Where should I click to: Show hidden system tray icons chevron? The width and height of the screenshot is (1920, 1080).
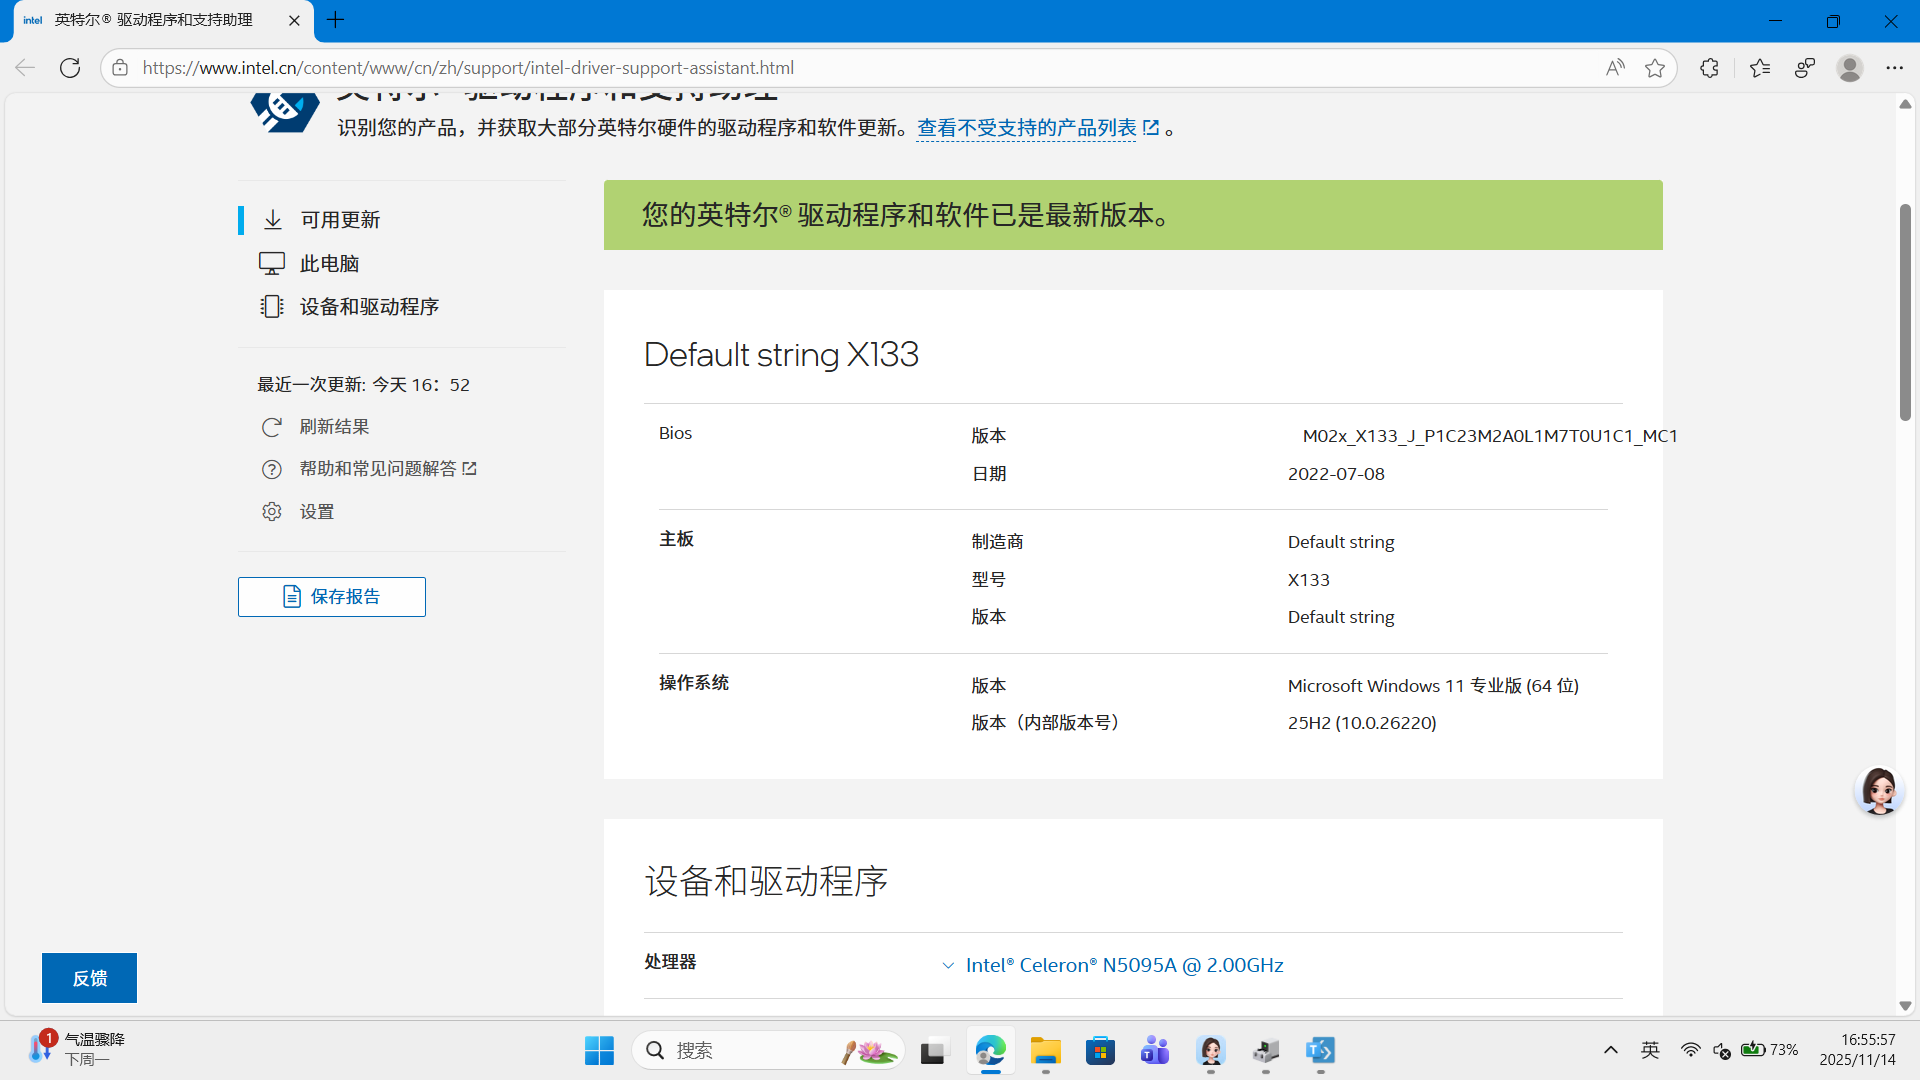coord(1610,1050)
